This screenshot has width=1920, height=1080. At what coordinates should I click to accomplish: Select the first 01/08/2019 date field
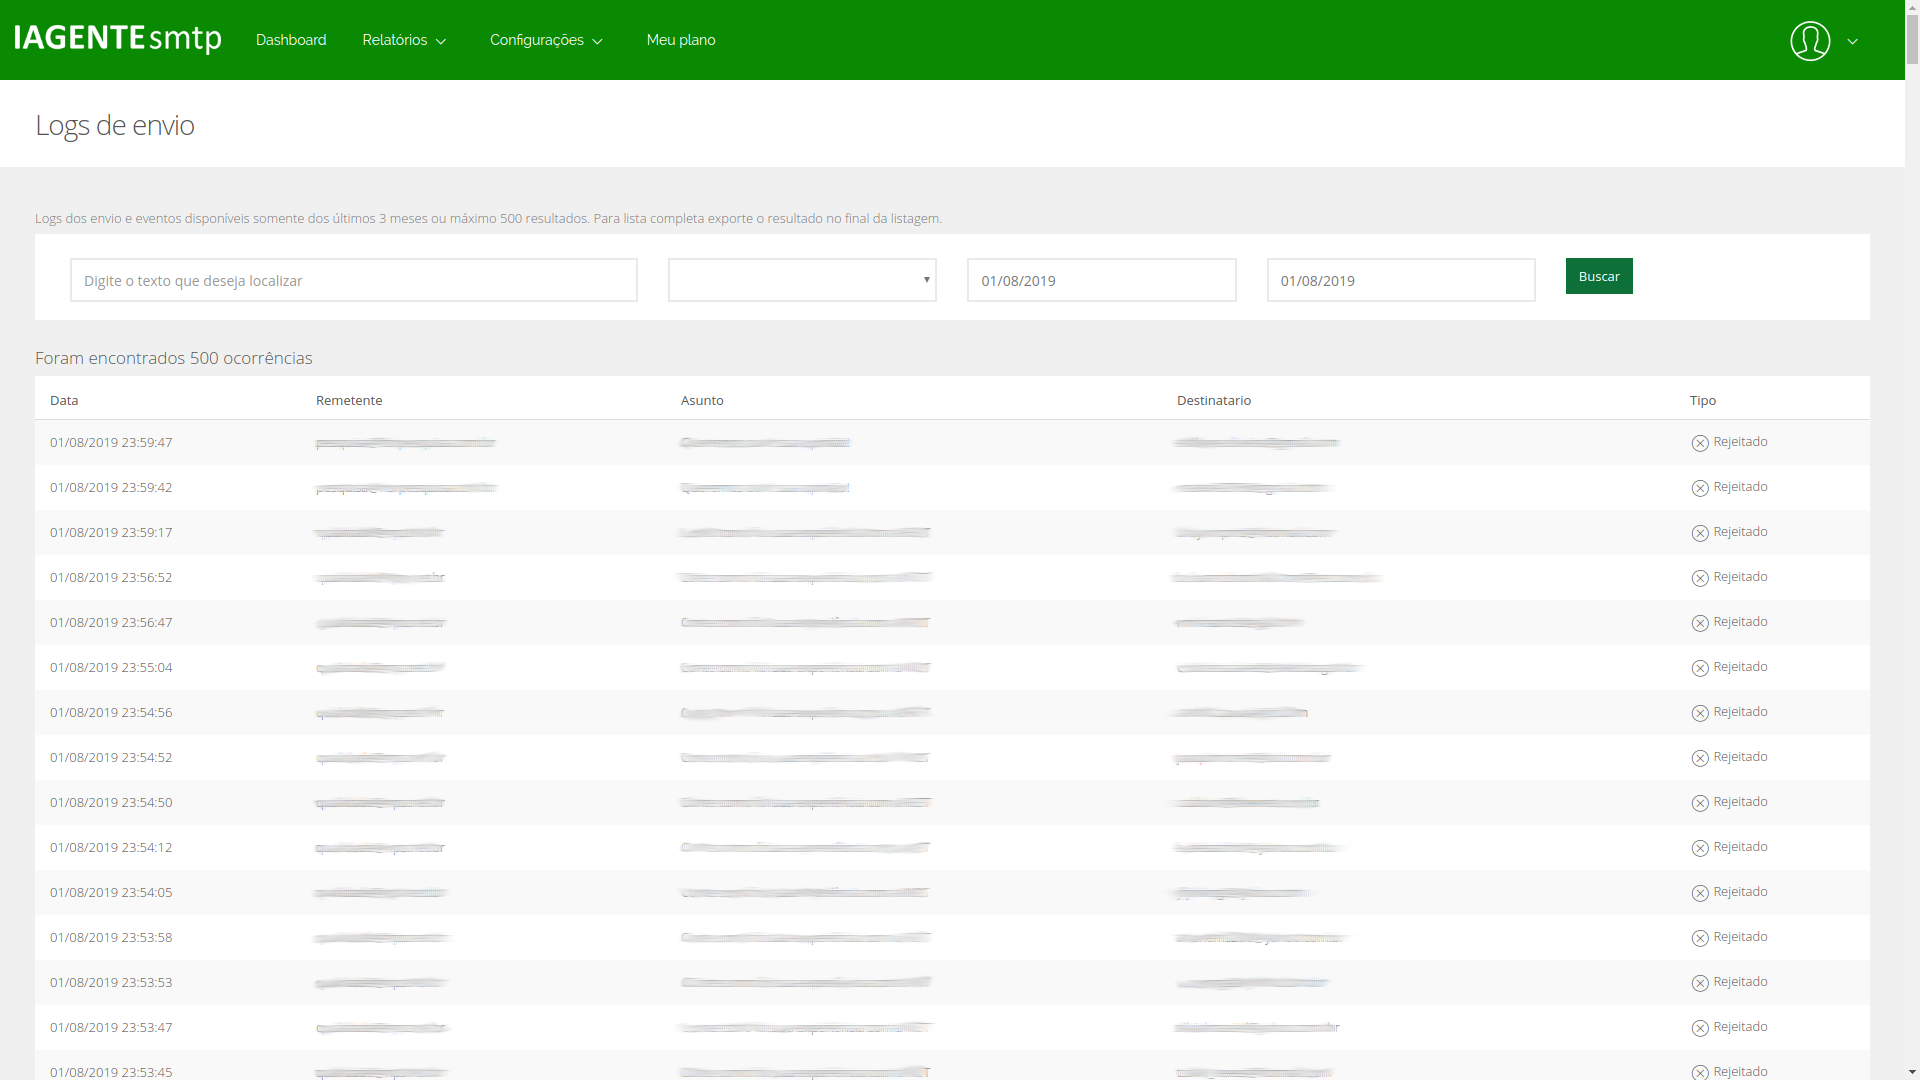(x=1100, y=280)
